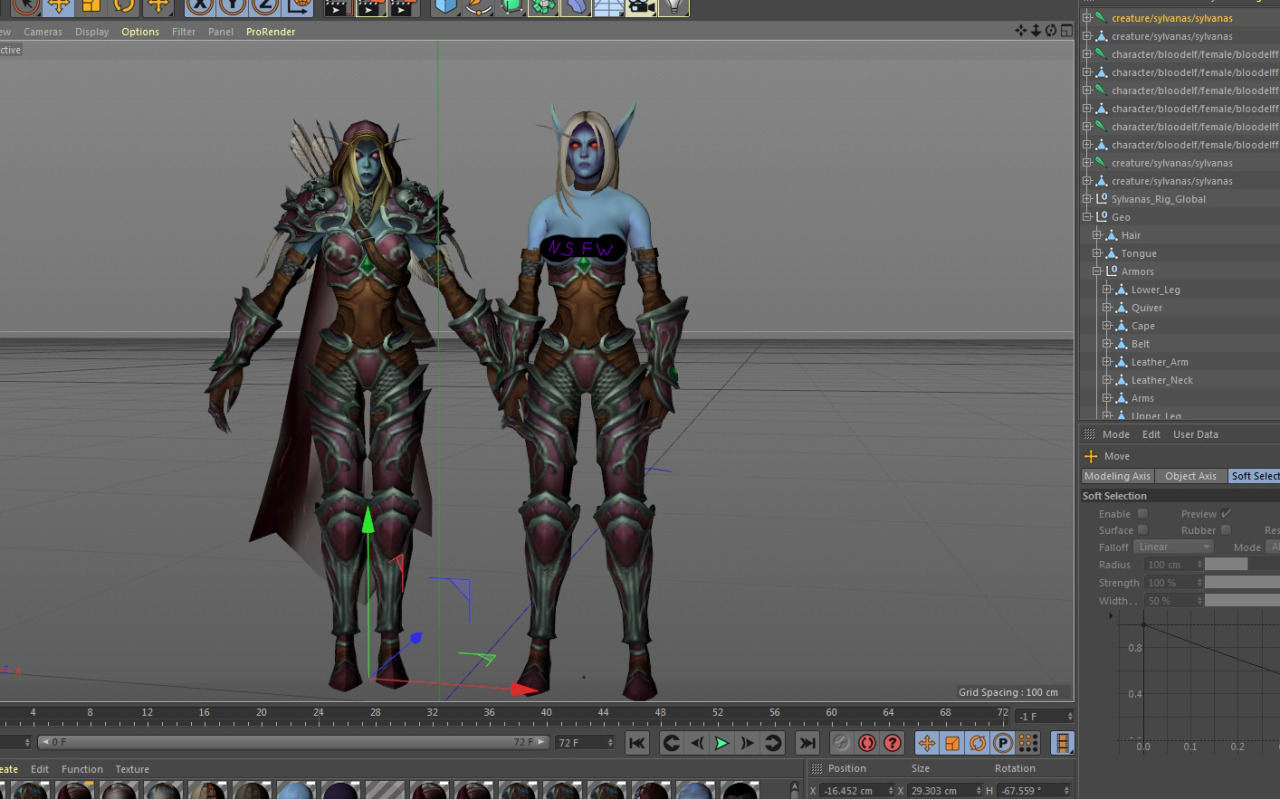Lock the X axis button
Screen dimensions: 1280x799
[201, 6]
